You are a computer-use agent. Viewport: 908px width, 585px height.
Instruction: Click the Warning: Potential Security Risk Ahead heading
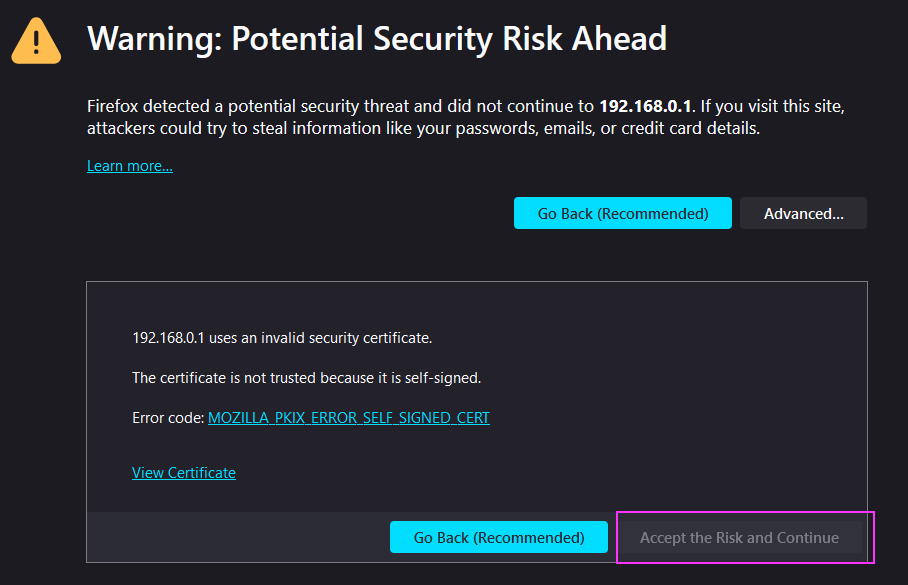(376, 39)
